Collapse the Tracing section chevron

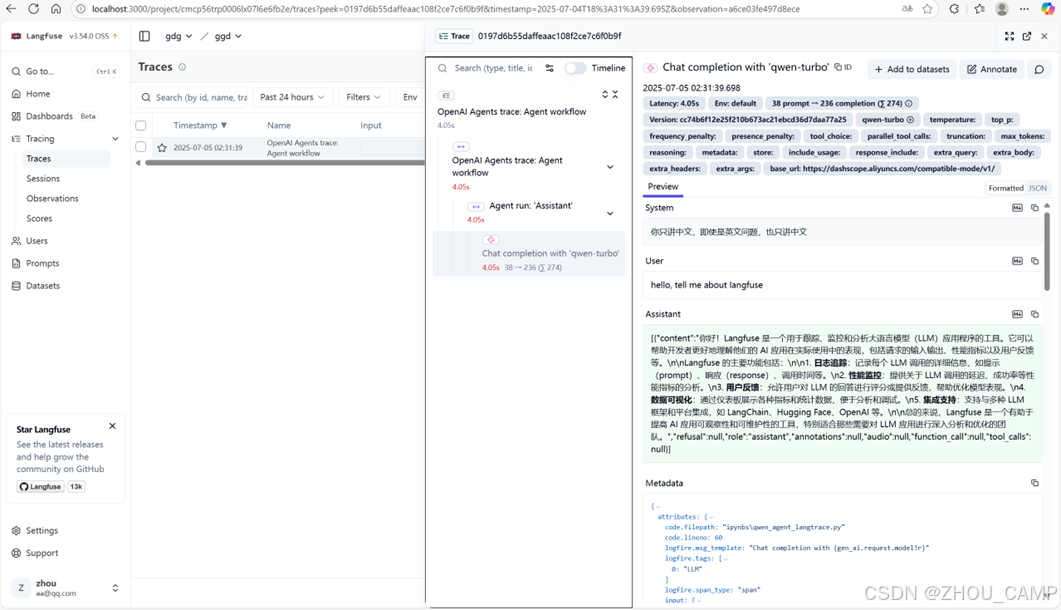click(115, 138)
